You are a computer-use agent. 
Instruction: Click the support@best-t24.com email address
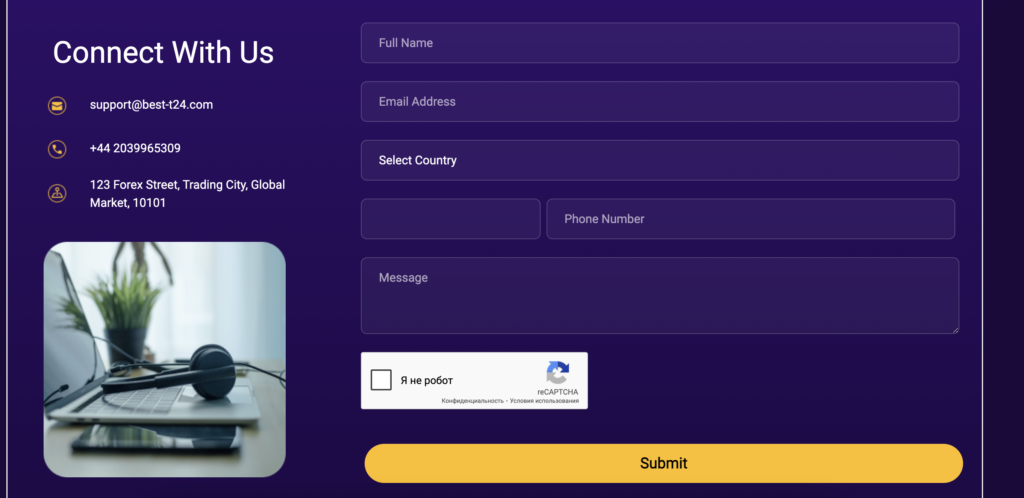click(x=152, y=104)
